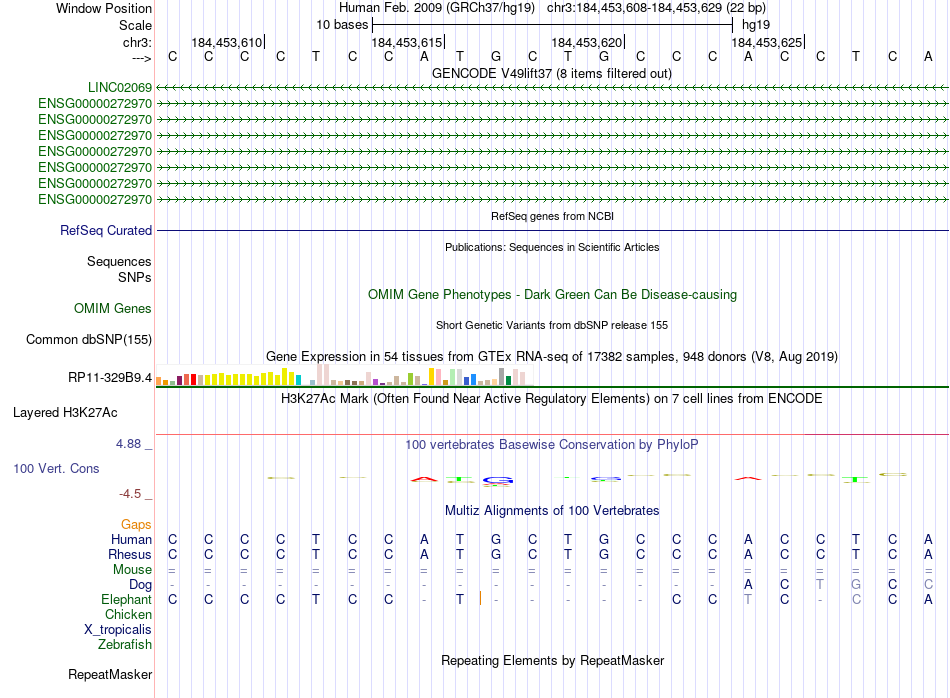Select the Elephant species label

[x=127, y=599]
